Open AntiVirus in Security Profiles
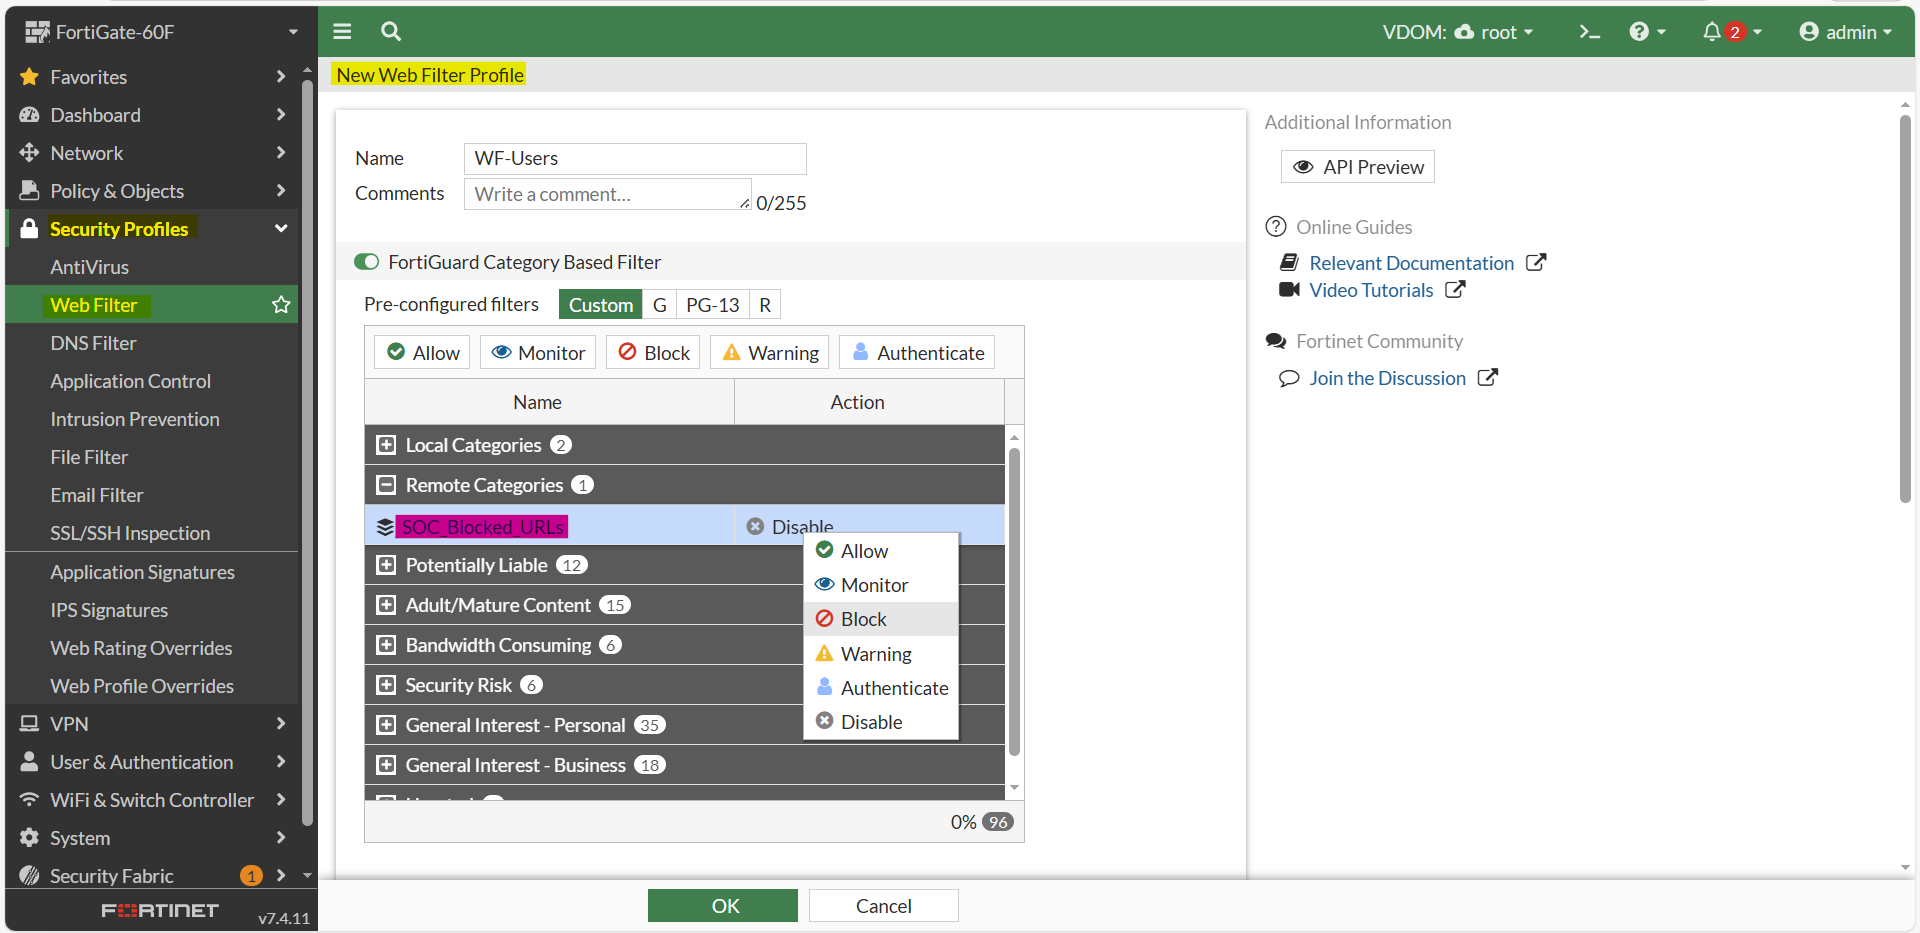The width and height of the screenshot is (1920, 933). [x=90, y=267]
